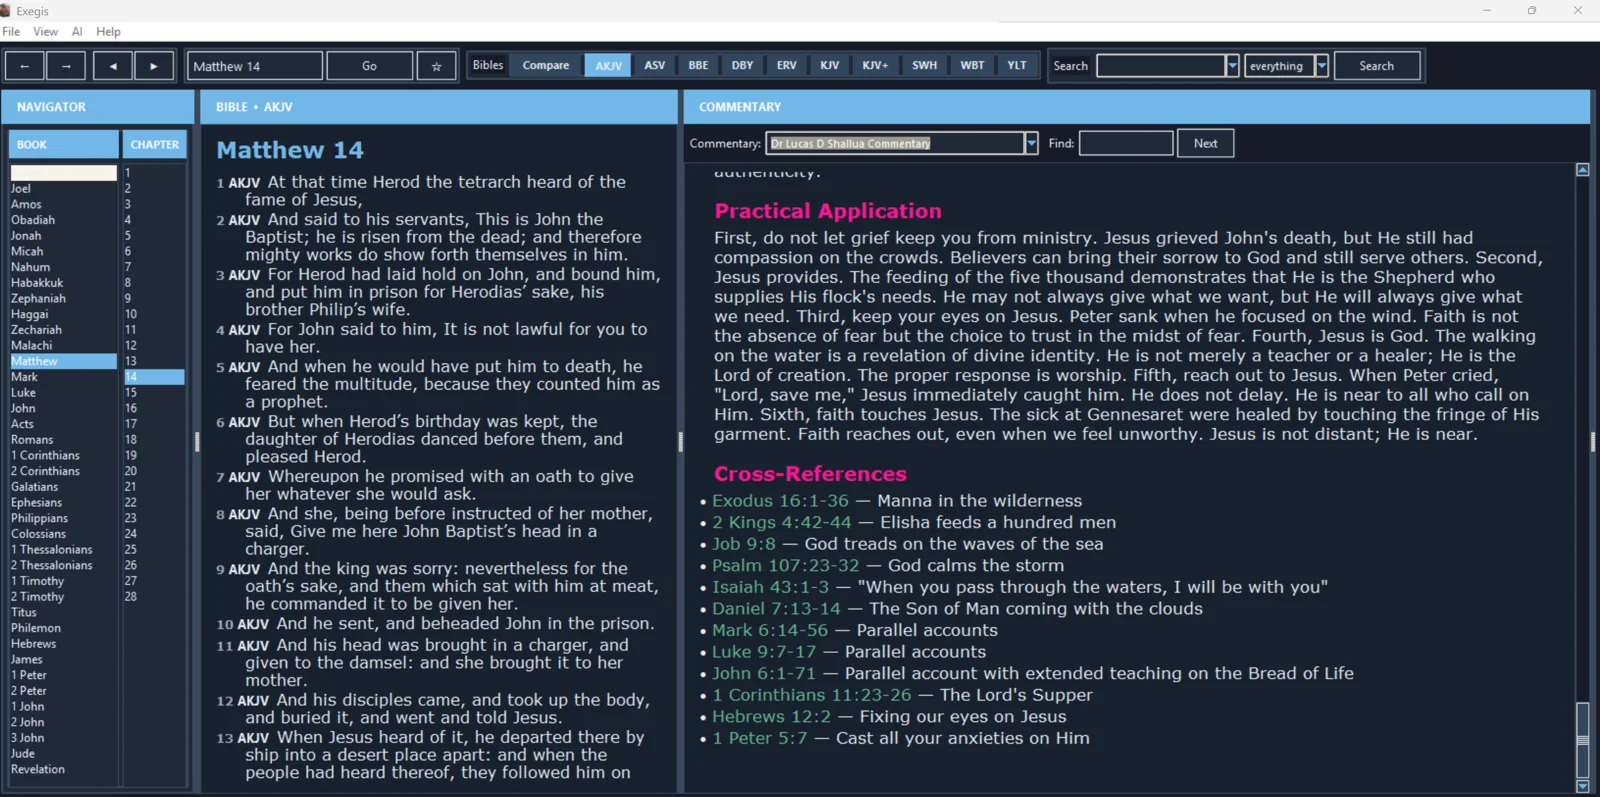The image size is (1600, 797).
Task: Open the Help menu
Action: (x=108, y=32)
